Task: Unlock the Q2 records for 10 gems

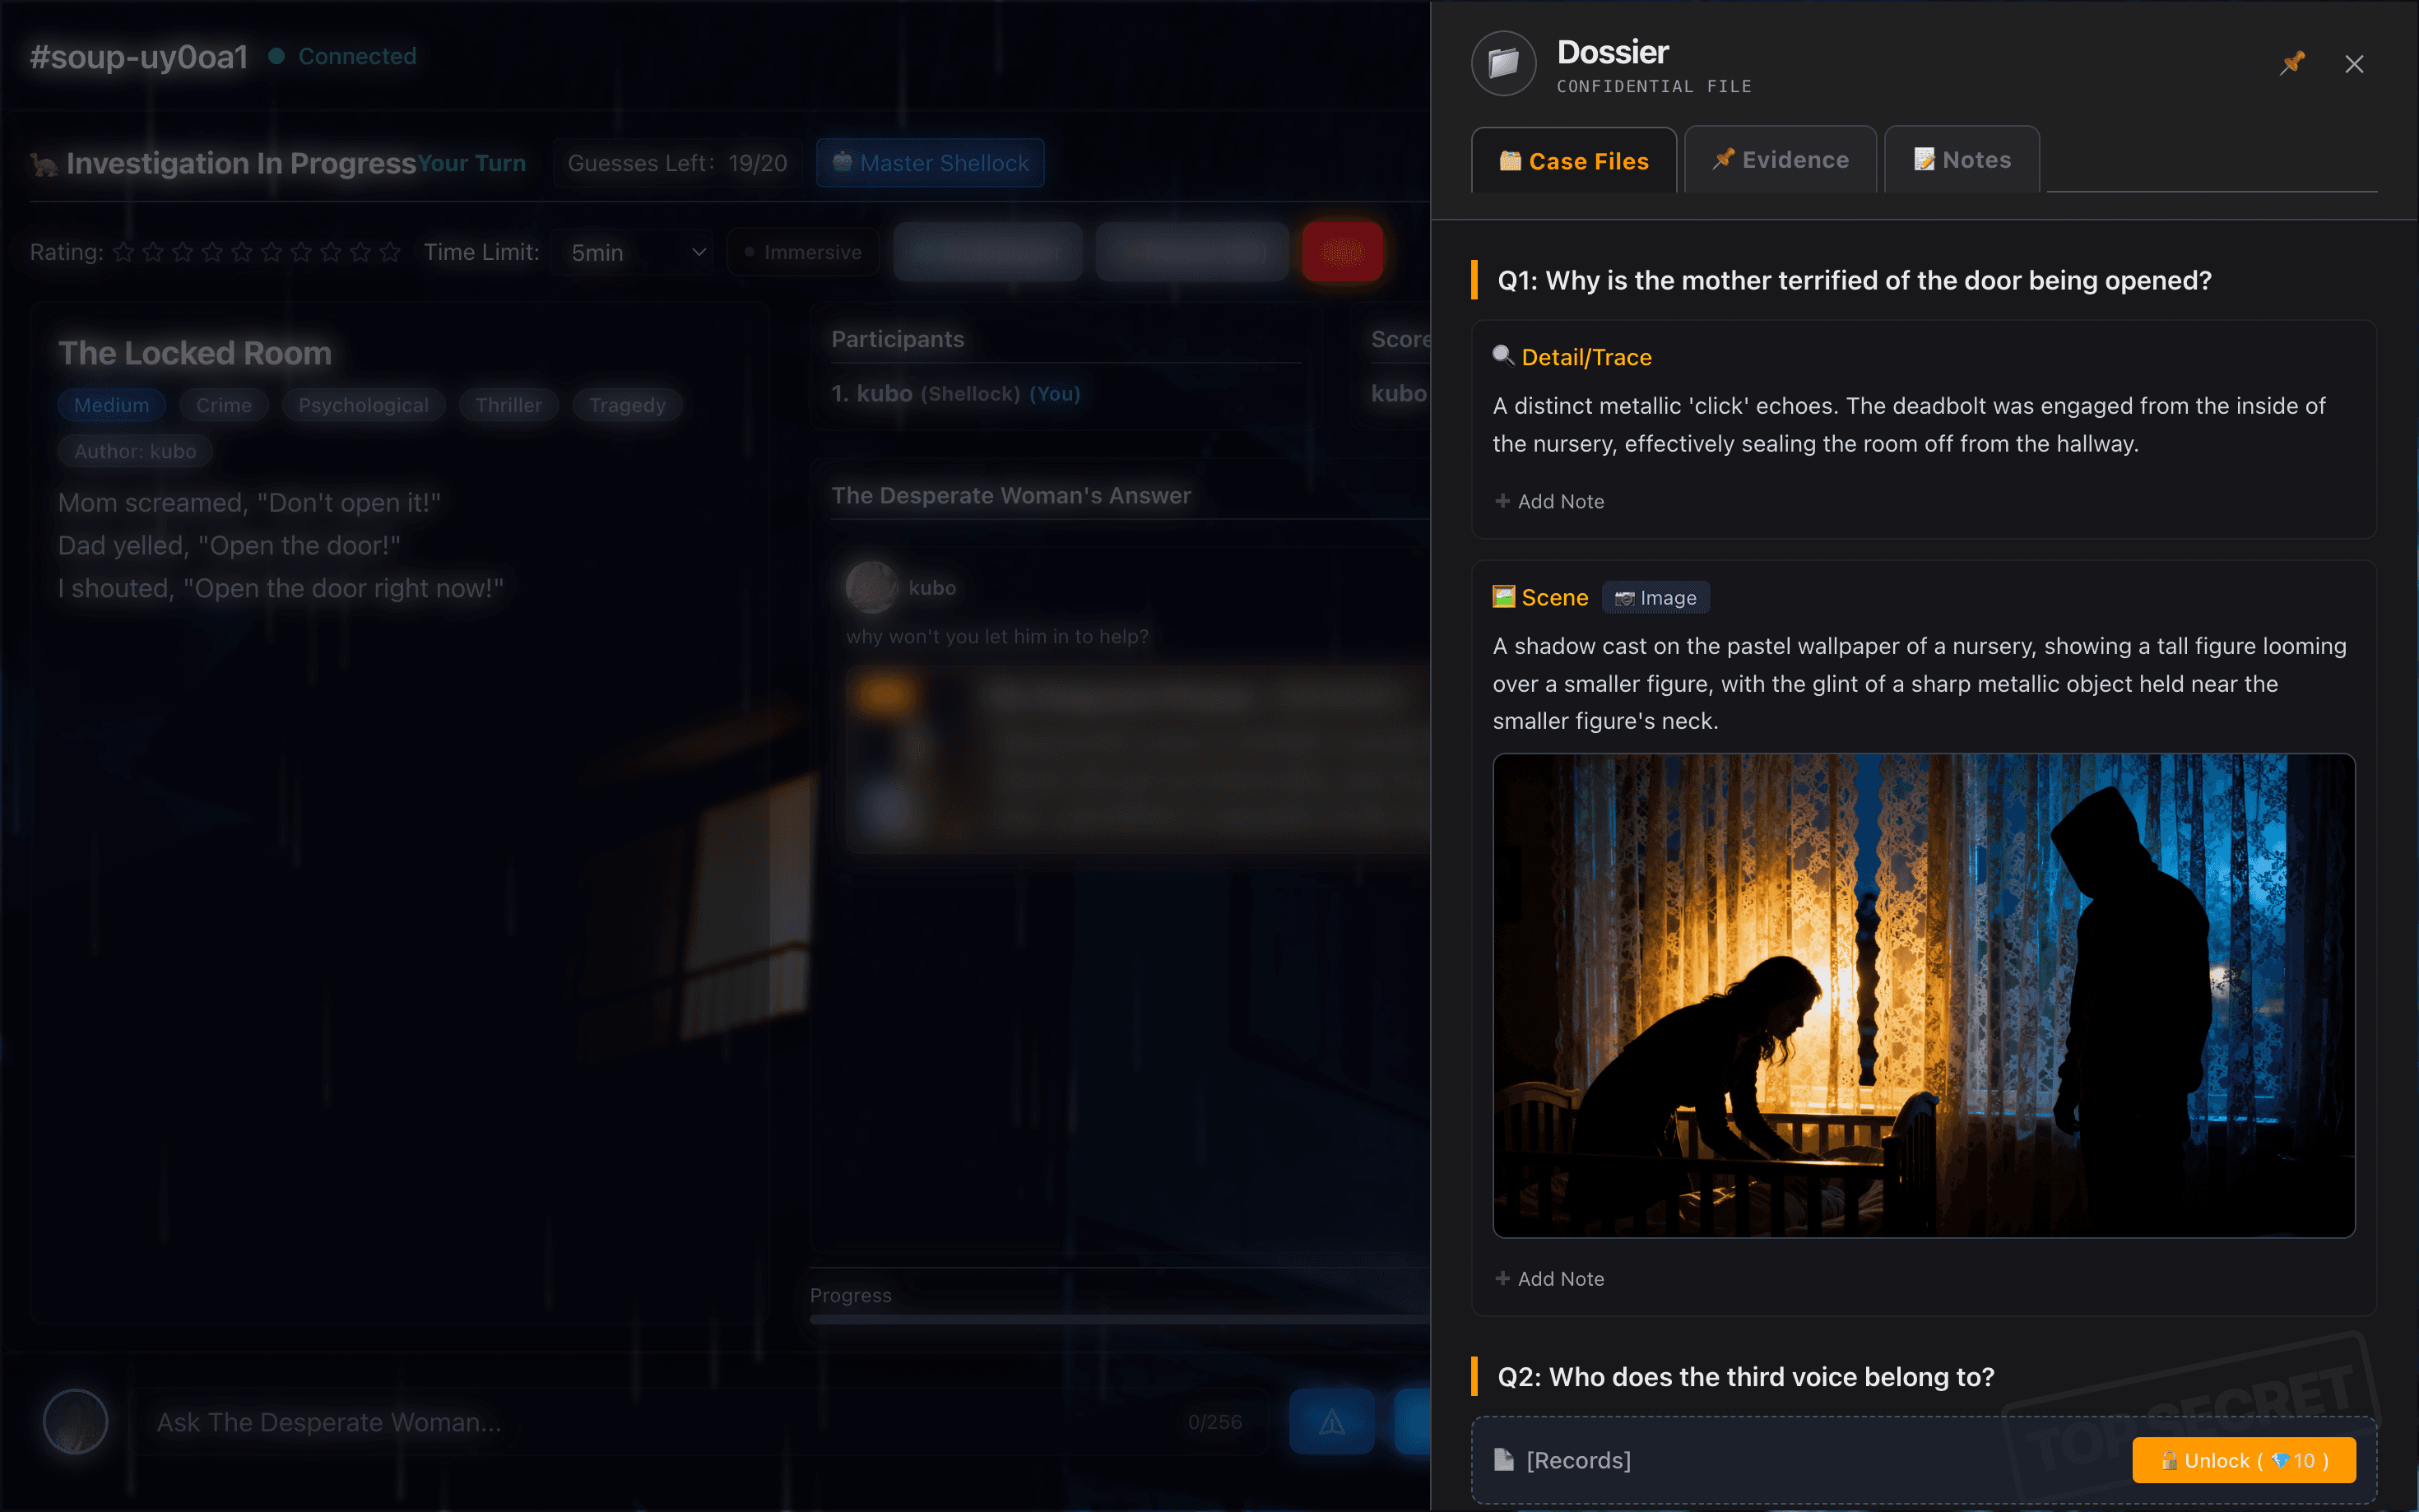Action: click(2243, 1460)
